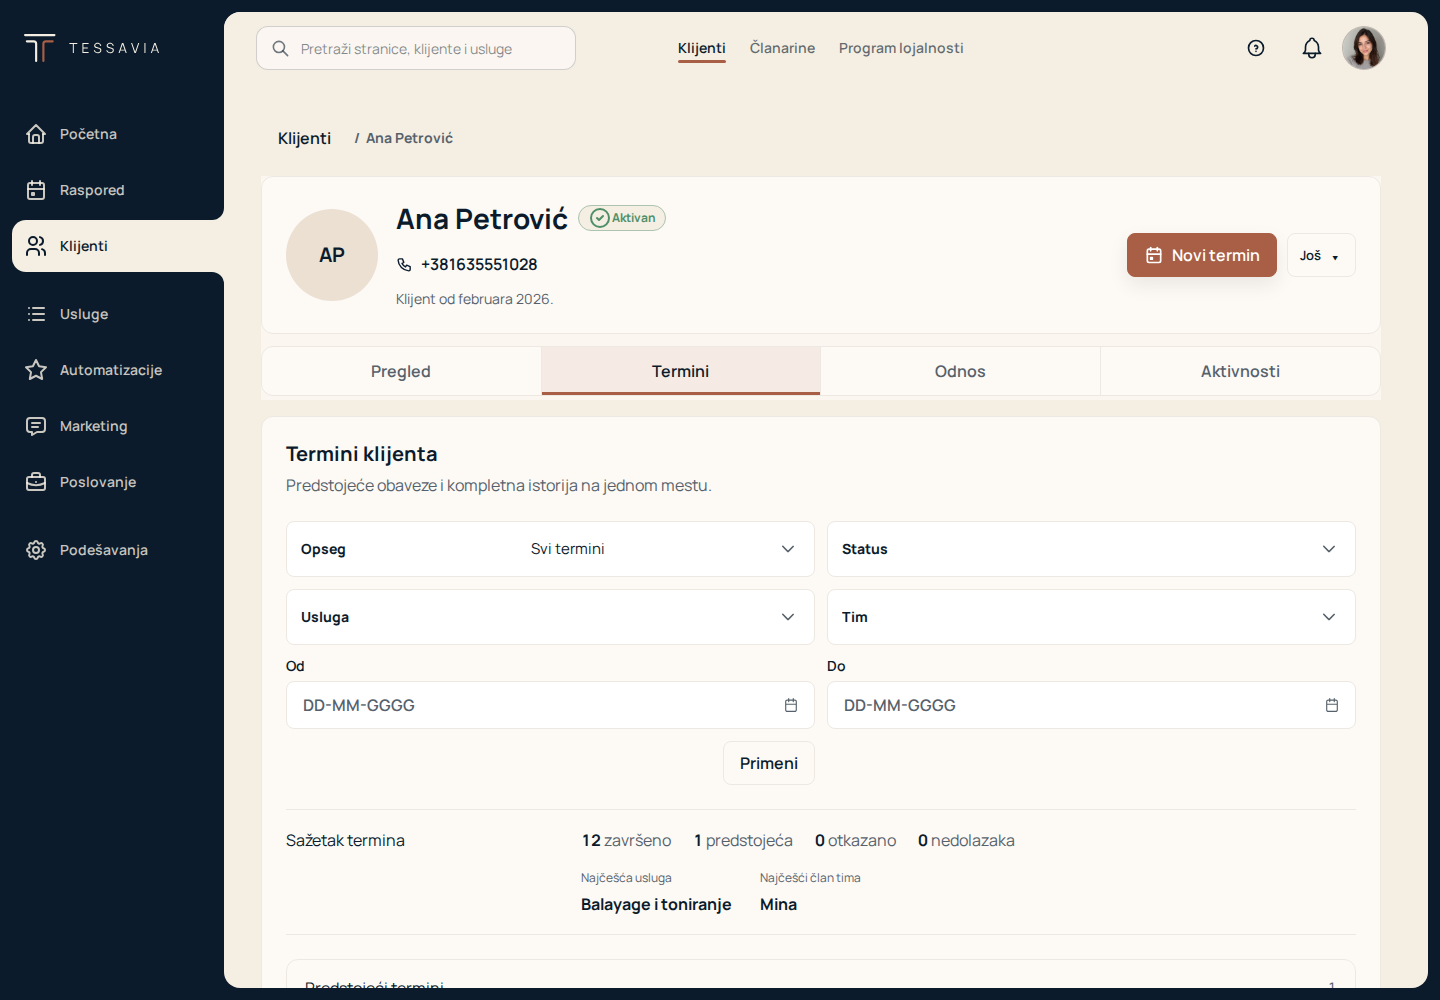
Task: Open Poslovanje via the briefcase icon
Action: click(x=36, y=482)
